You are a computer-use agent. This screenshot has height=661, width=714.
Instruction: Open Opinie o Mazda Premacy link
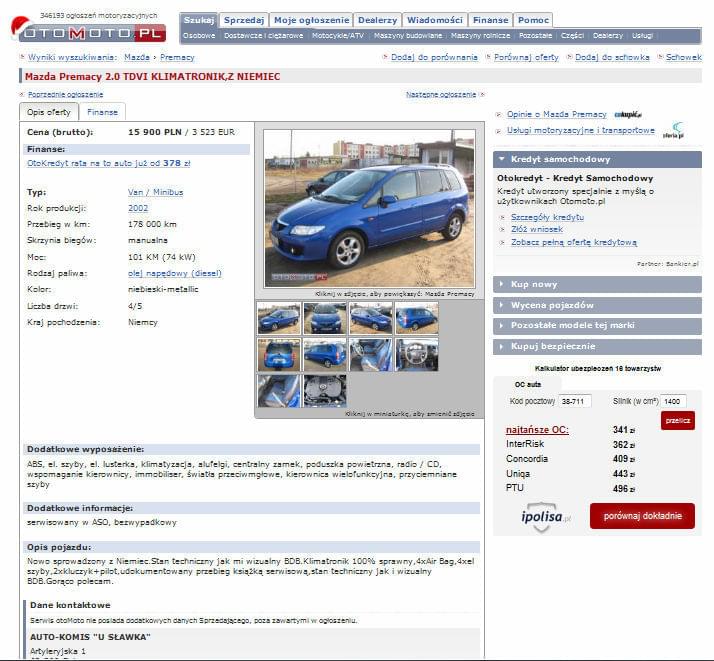click(556, 114)
